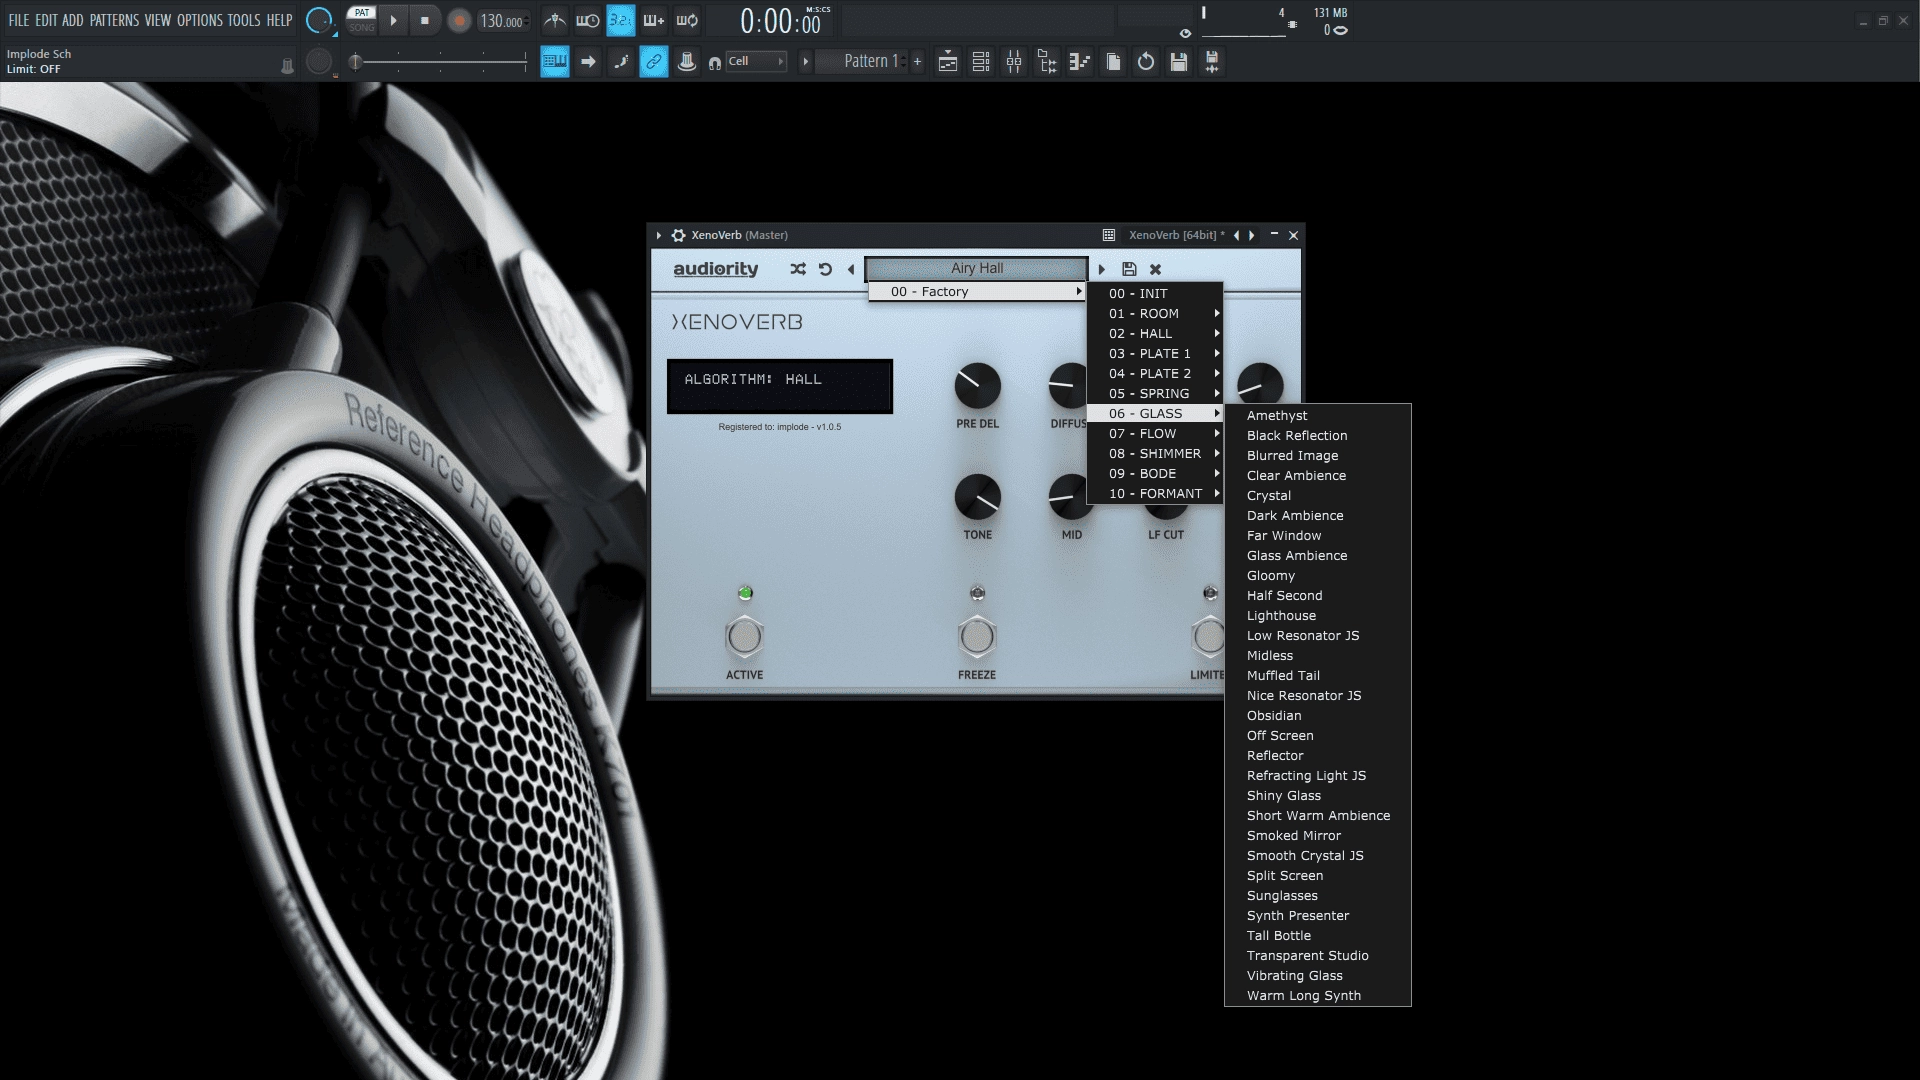Toggle the ACTIVE footswitch
This screenshot has height=1080, width=1920.
(x=744, y=637)
